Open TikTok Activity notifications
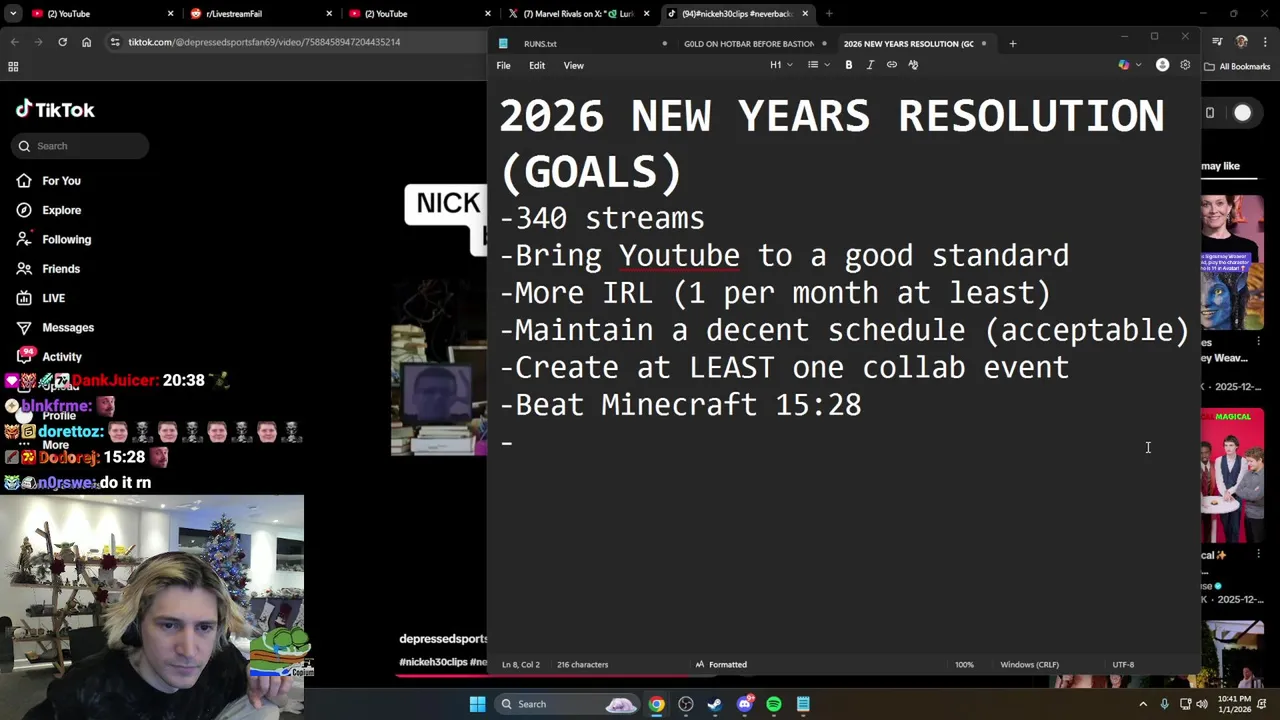The width and height of the screenshot is (1280, 720). [x=49, y=357]
